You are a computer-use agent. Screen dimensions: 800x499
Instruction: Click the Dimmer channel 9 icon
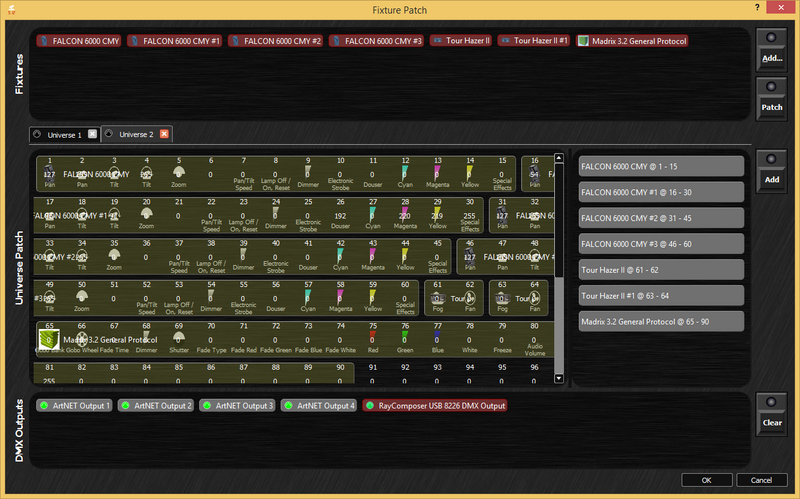[308, 171]
